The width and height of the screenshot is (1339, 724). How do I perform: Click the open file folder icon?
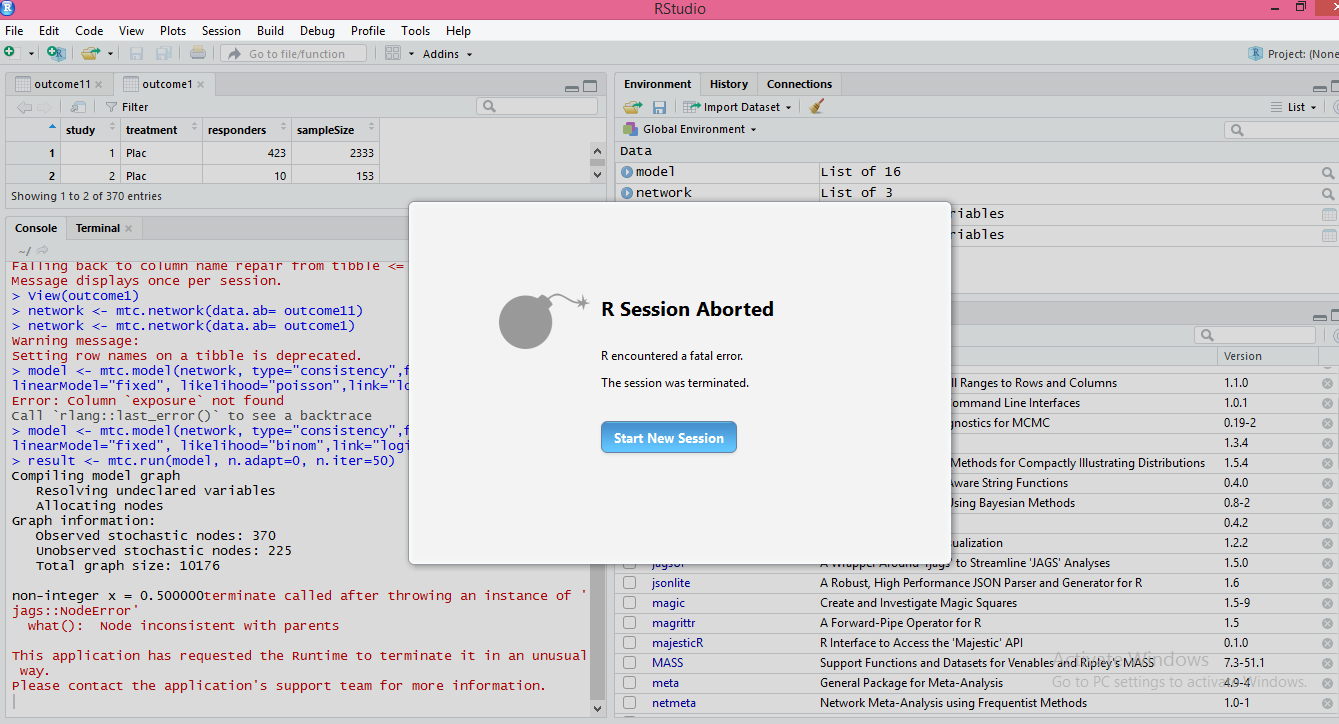(x=91, y=53)
